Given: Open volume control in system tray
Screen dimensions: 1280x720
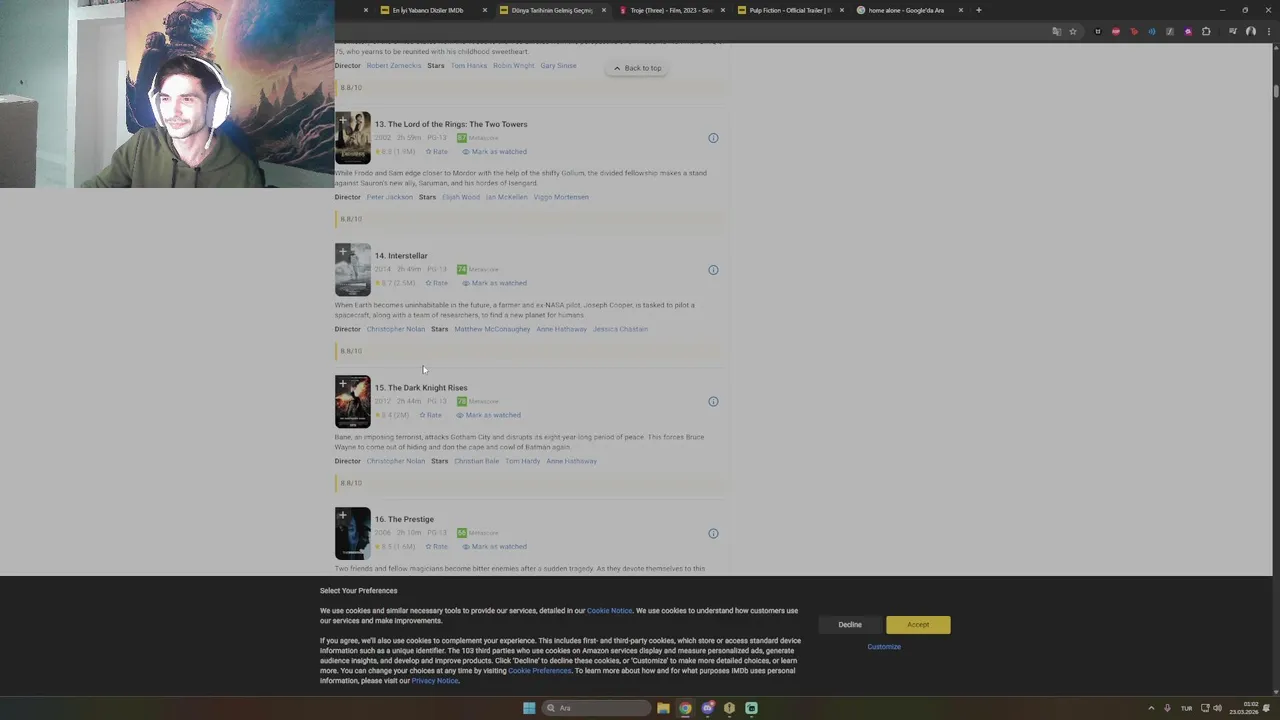Looking at the screenshot, I should [1217, 708].
